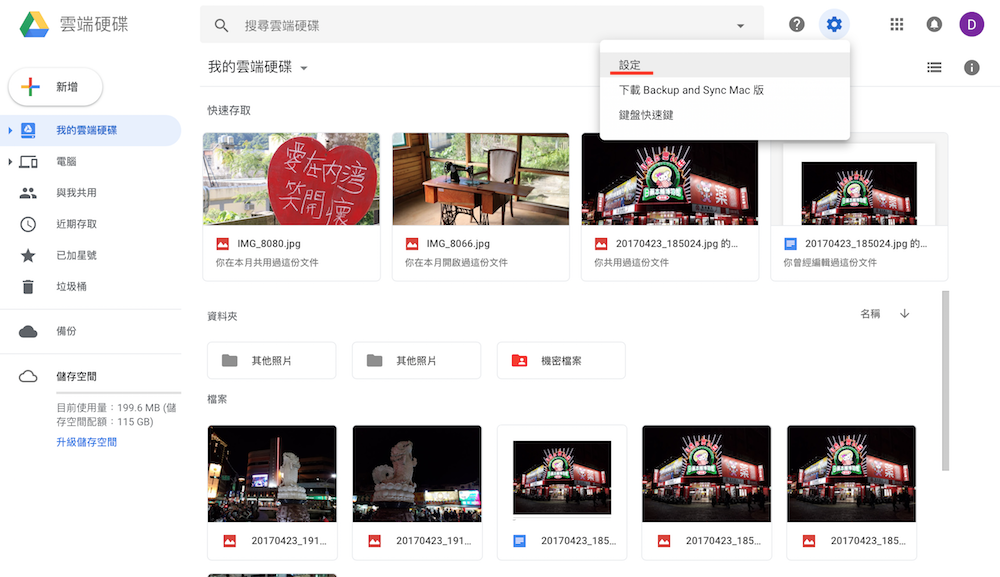
Task: Open the Help icon
Action: [796, 23]
